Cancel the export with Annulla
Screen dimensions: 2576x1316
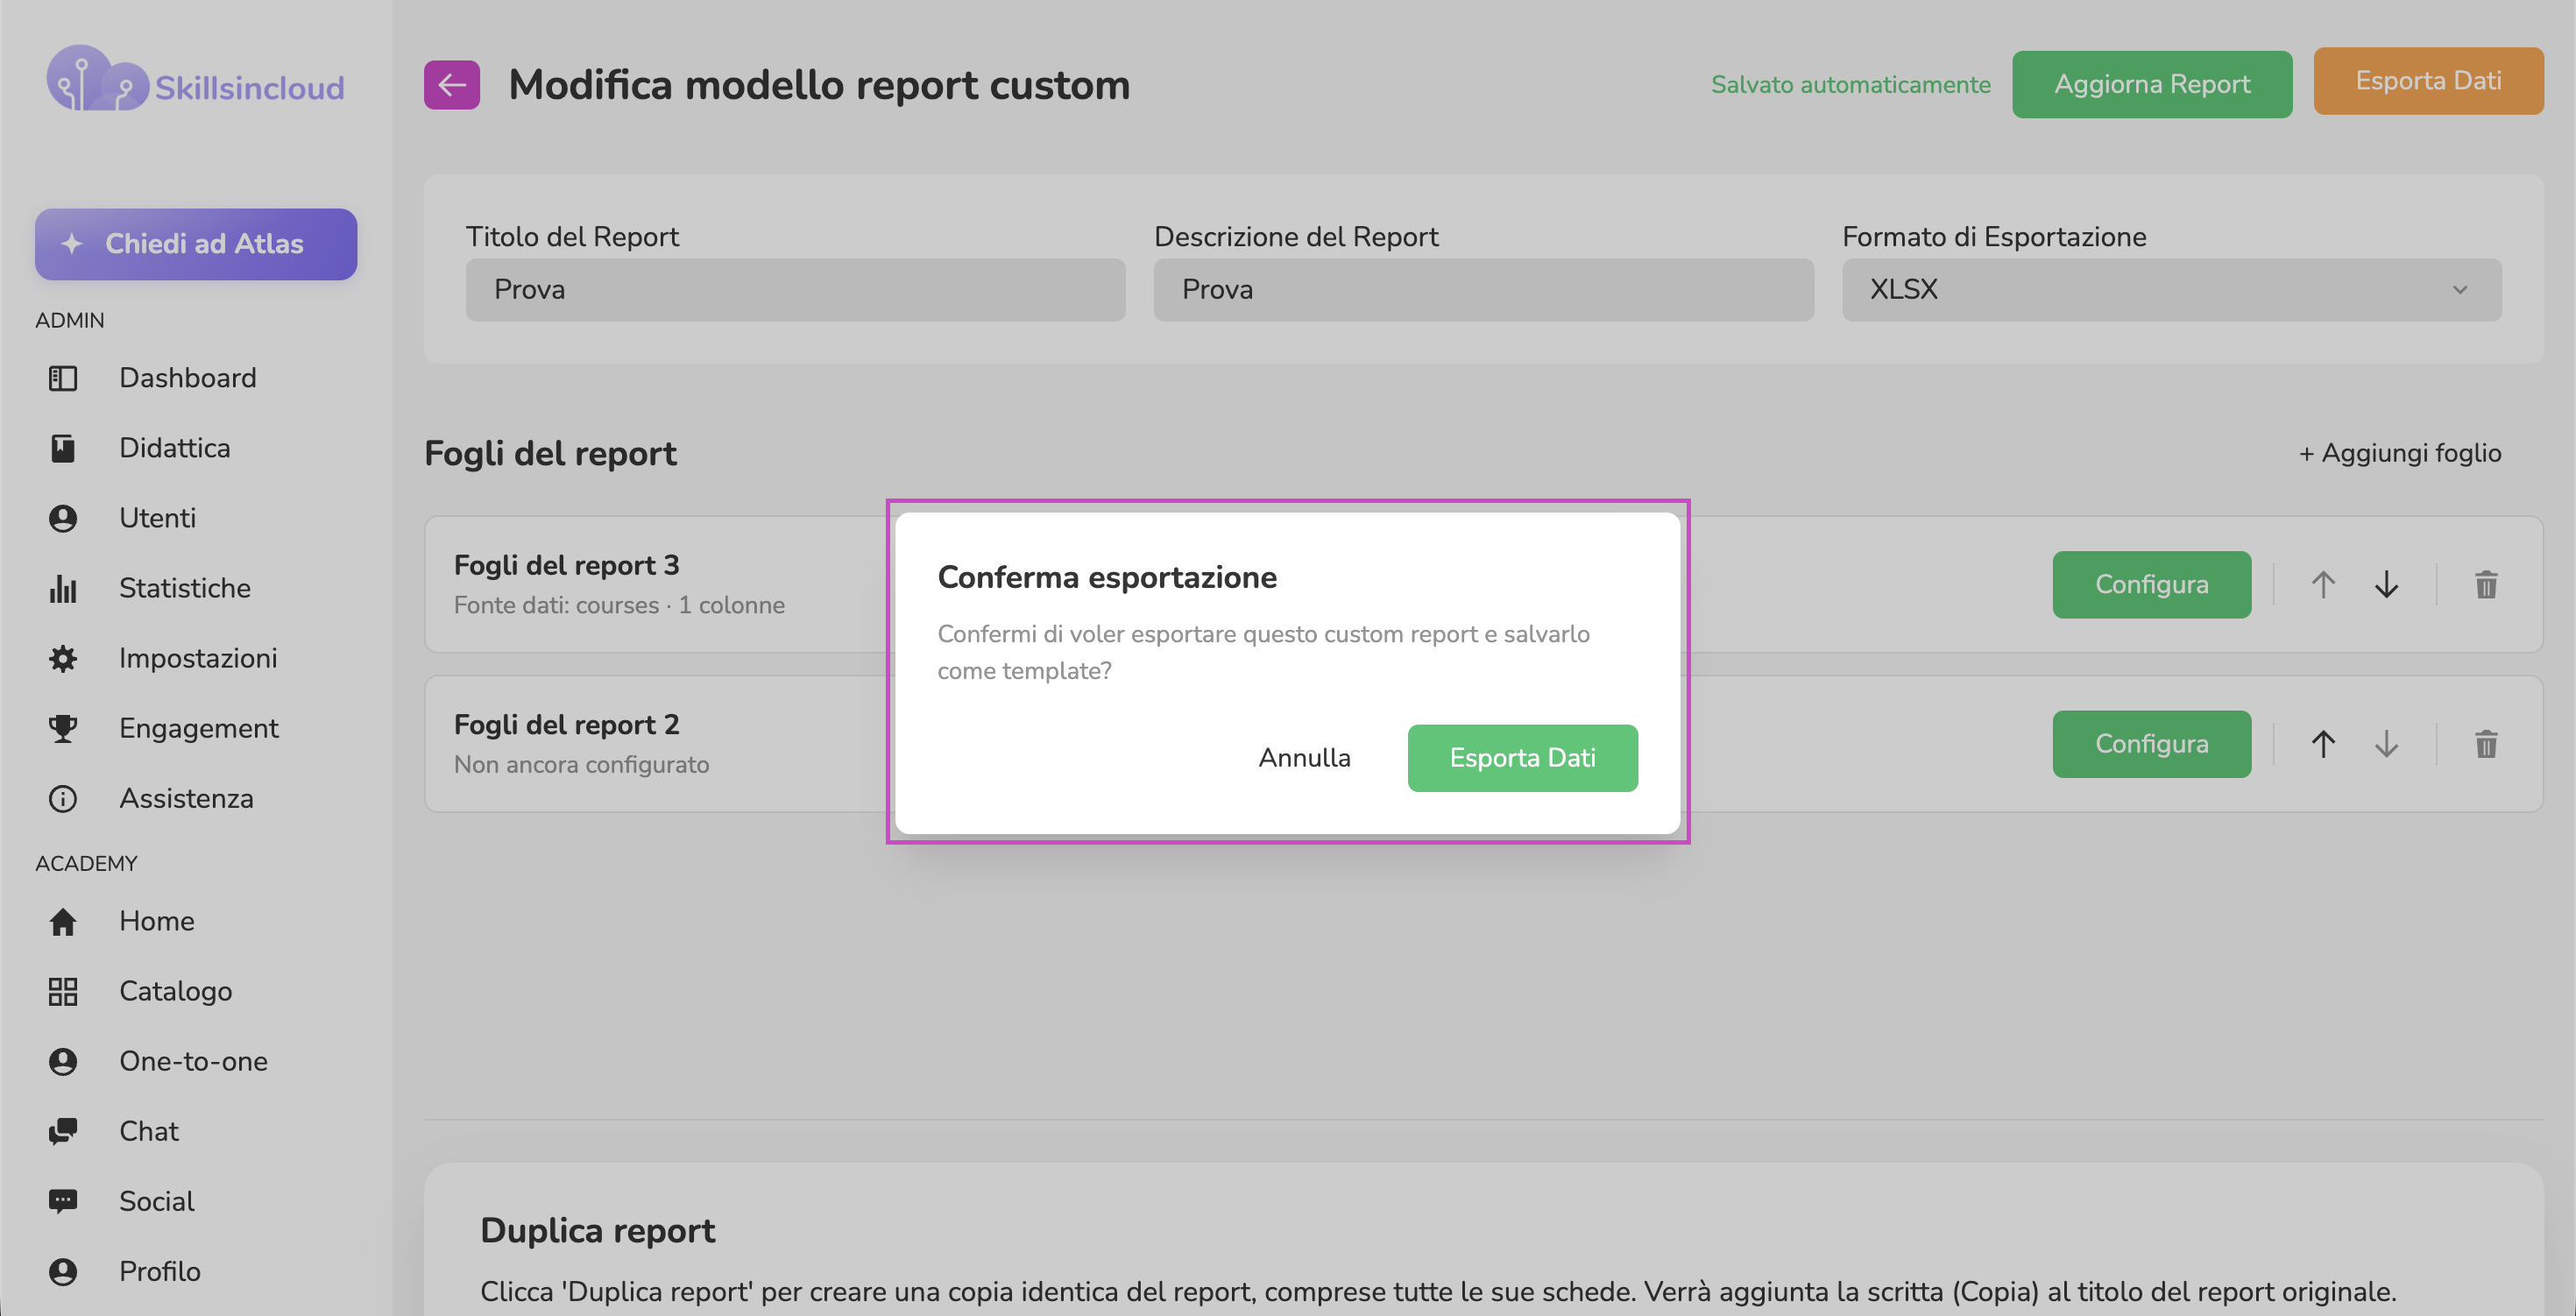tap(1304, 758)
